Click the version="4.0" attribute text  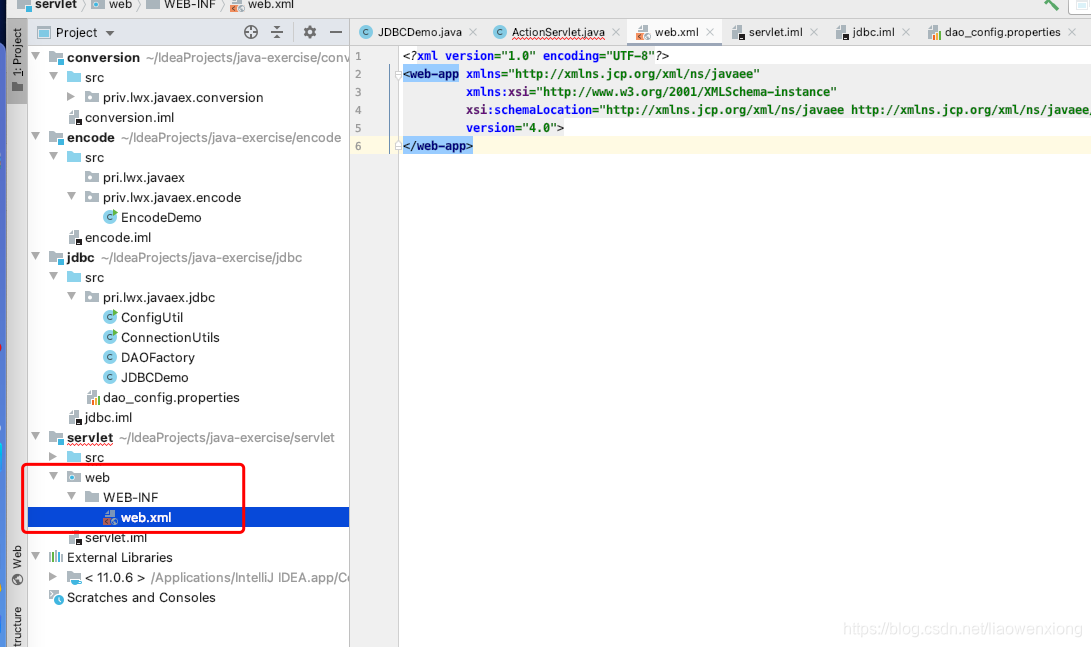tap(511, 128)
